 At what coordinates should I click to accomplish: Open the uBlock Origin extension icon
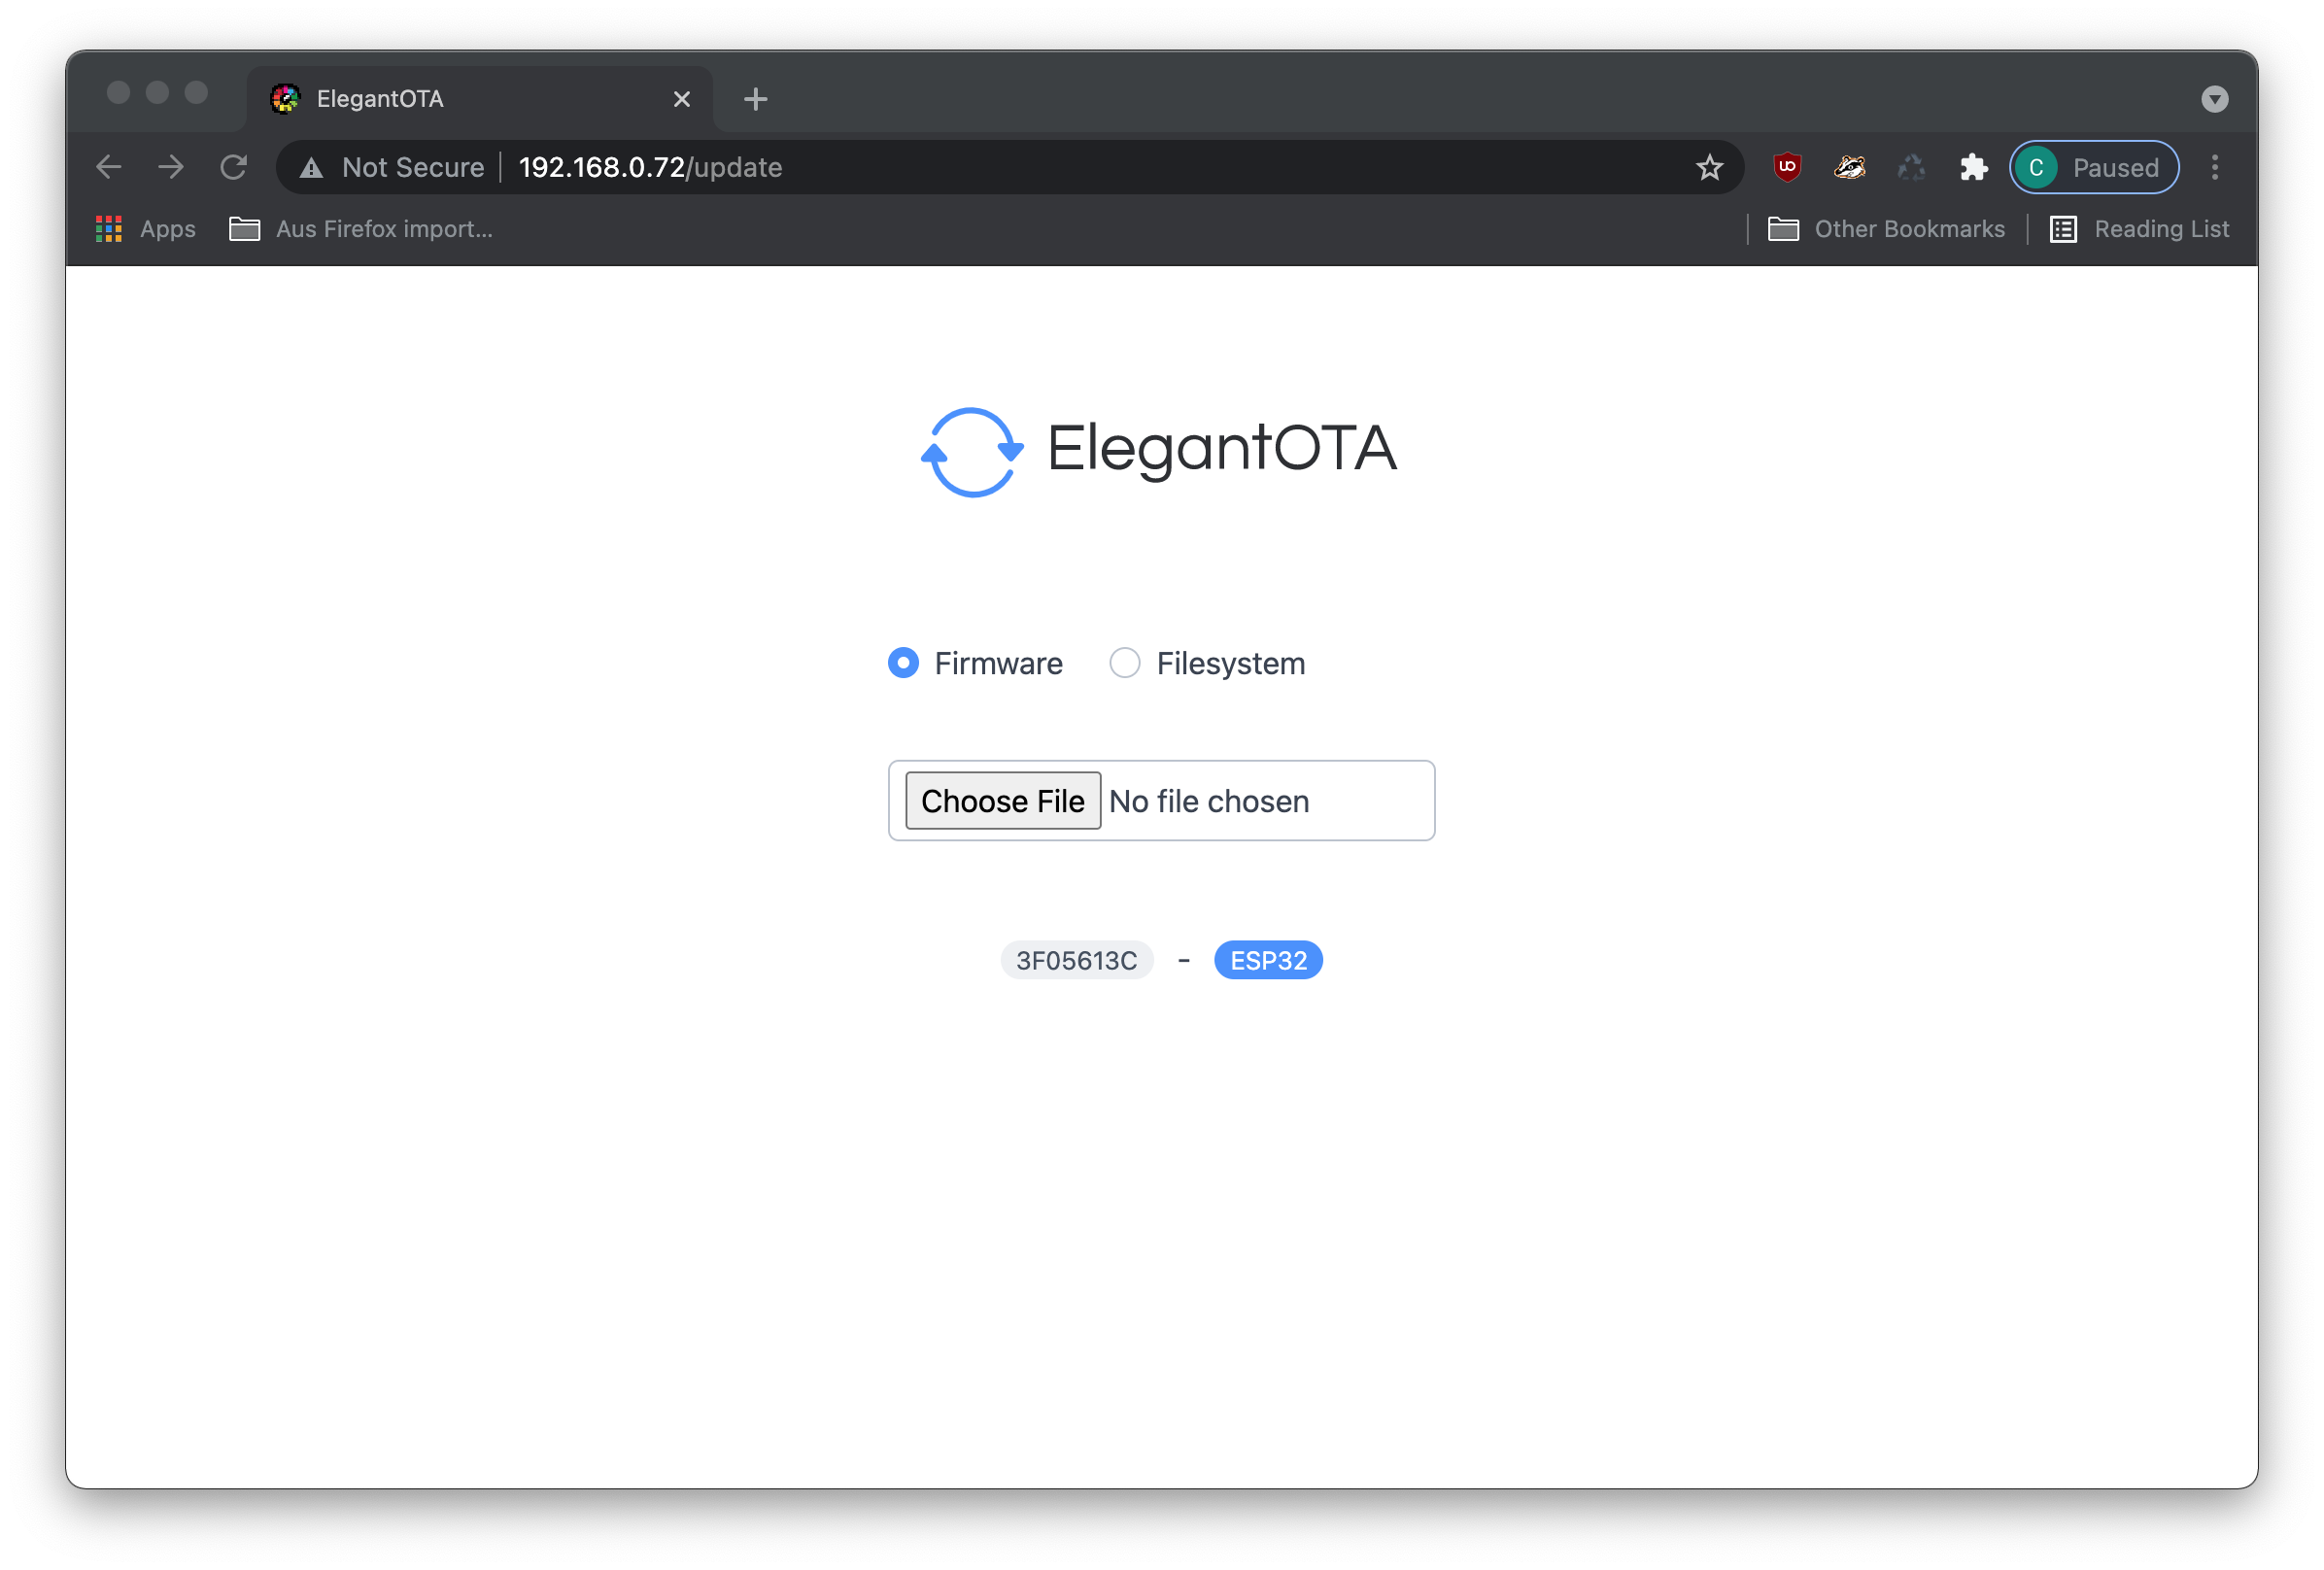[x=1787, y=167]
